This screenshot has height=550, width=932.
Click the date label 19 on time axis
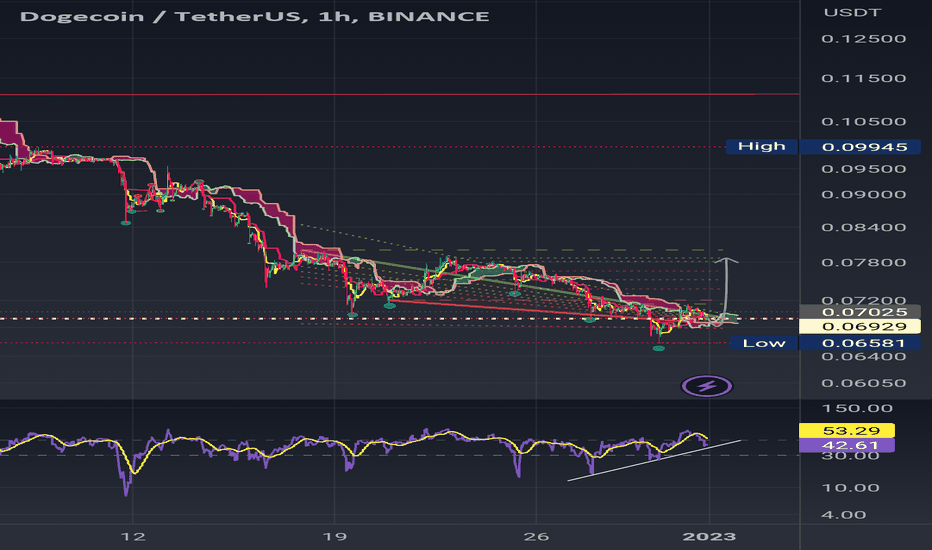point(335,537)
